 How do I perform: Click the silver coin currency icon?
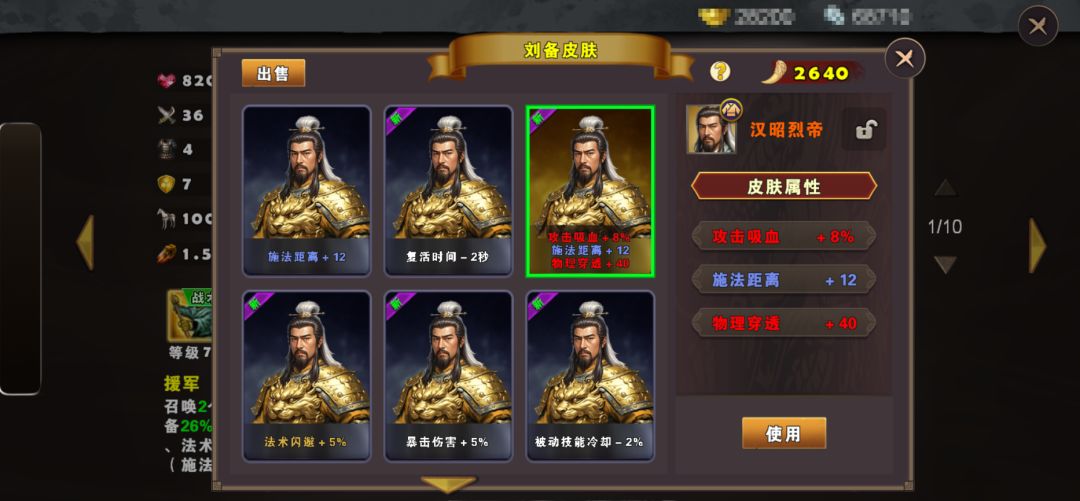[x=834, y=17]
